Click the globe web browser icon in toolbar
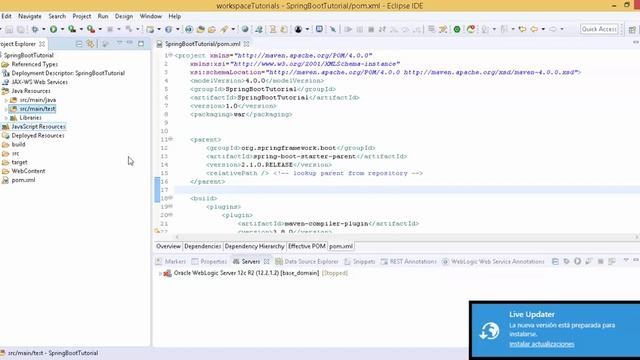 click(x=245, y=29)
